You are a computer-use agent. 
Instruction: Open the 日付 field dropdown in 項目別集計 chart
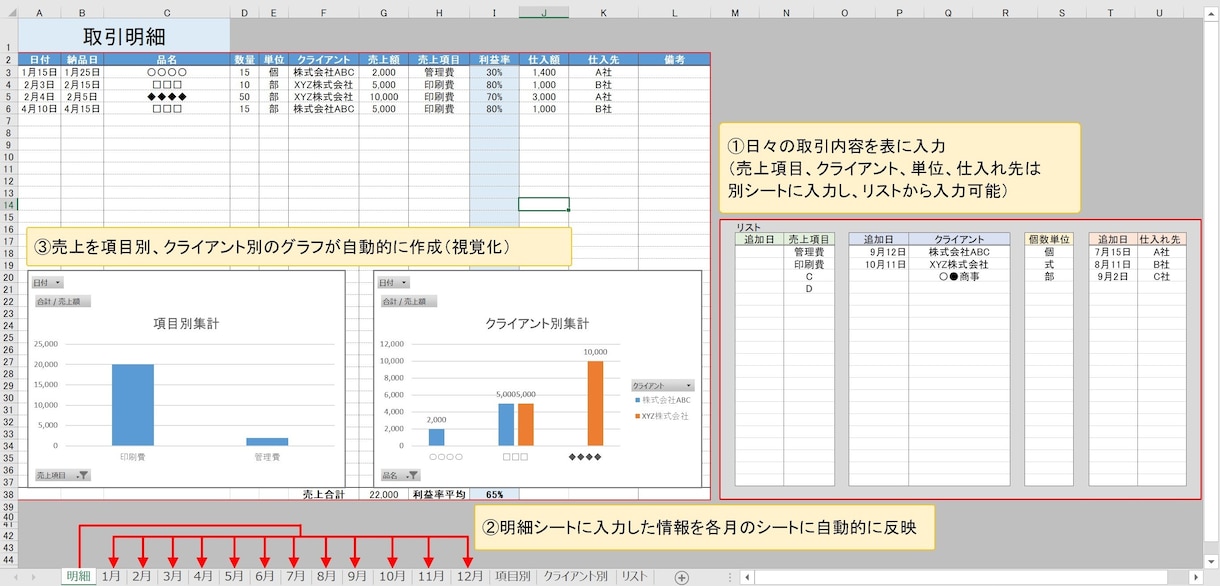(46, 283)
